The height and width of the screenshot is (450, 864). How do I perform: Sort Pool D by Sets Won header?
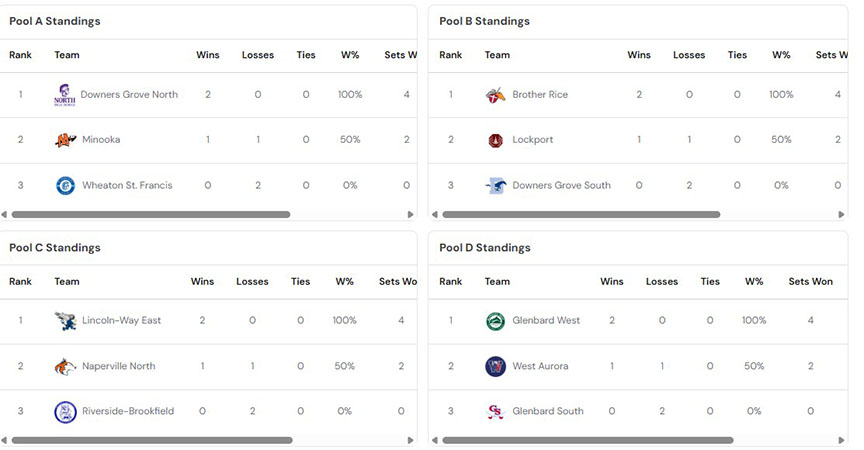(810, 281)
